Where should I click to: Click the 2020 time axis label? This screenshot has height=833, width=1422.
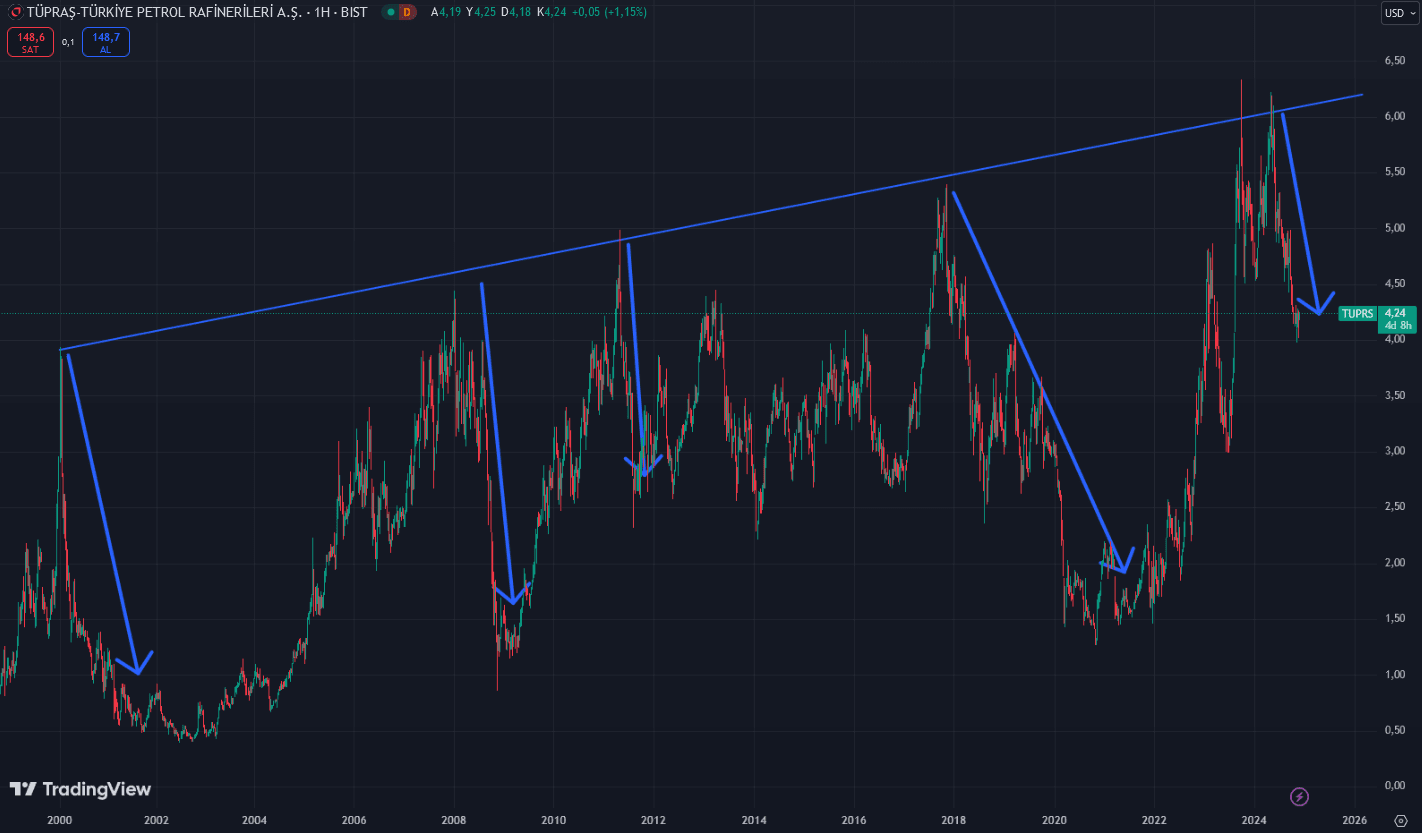pos(1055,818)
